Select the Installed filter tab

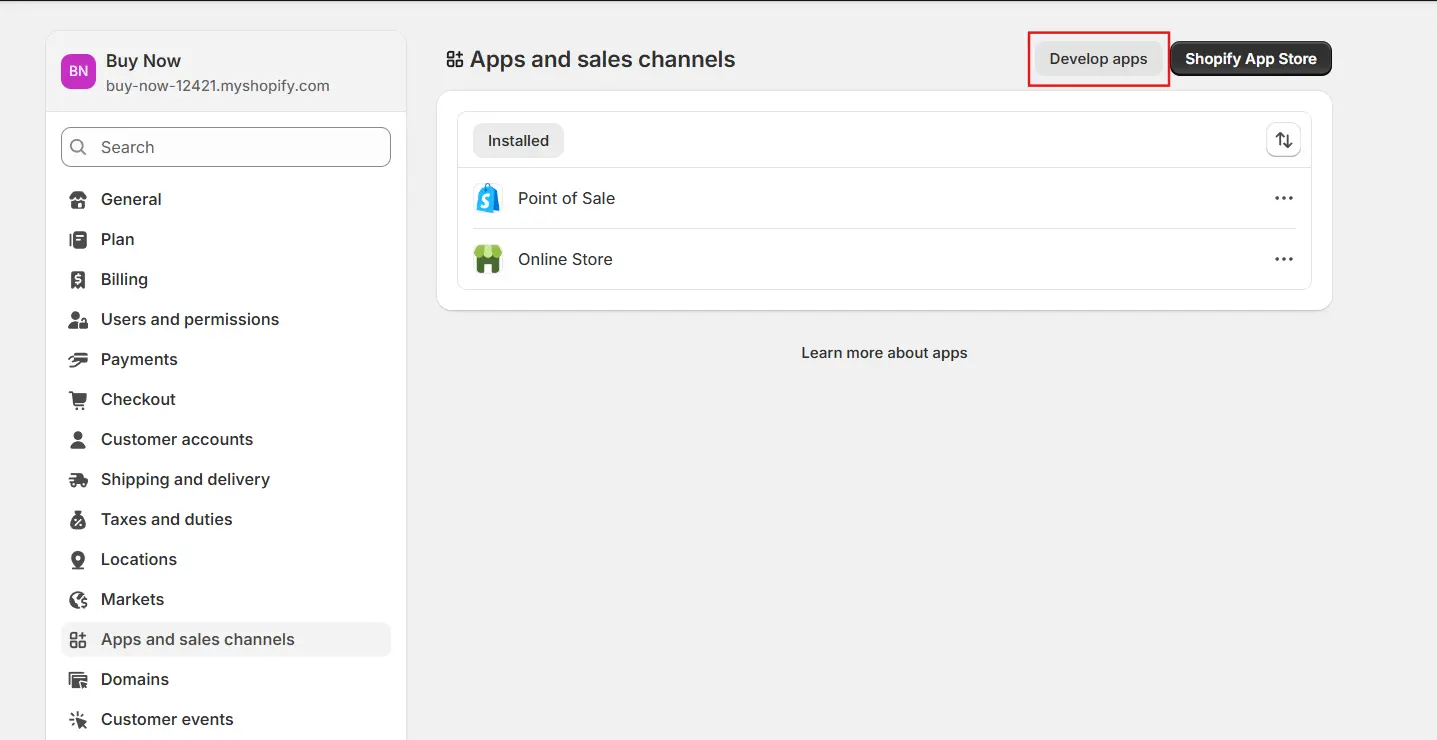click(518, 141)
